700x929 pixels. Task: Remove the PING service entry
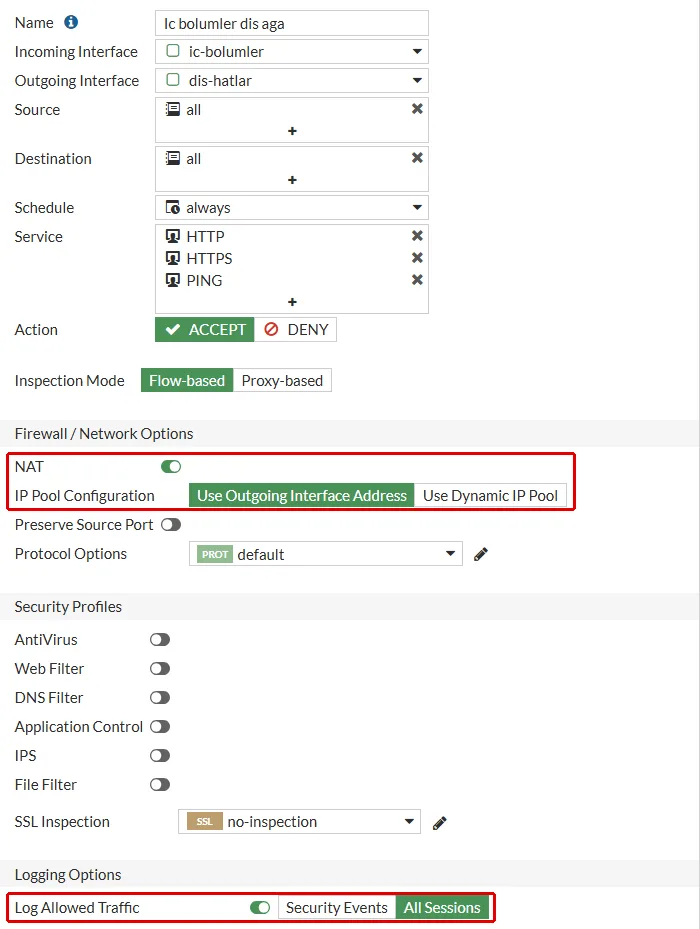417,280
